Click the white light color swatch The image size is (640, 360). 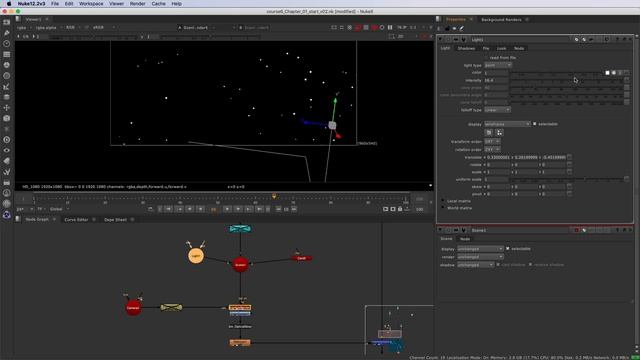pyautogui.click(x=607, y=73)
